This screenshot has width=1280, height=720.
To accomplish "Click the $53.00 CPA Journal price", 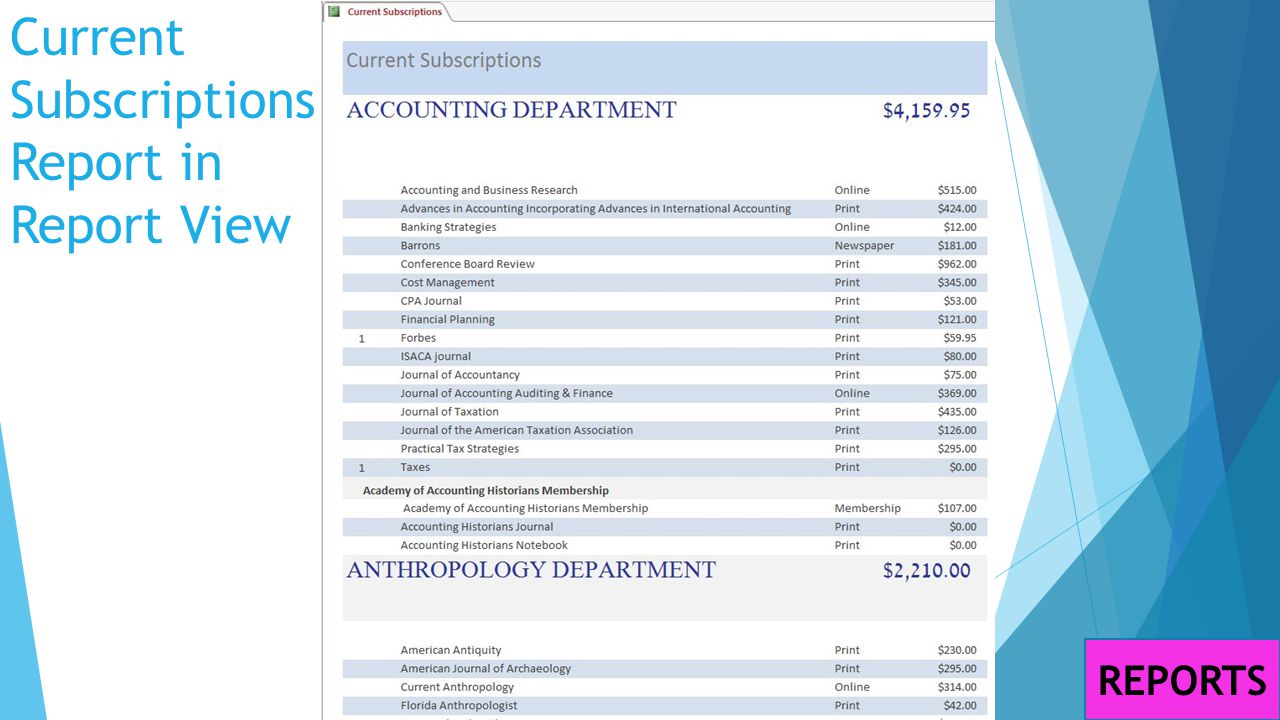I will [960, 301].
